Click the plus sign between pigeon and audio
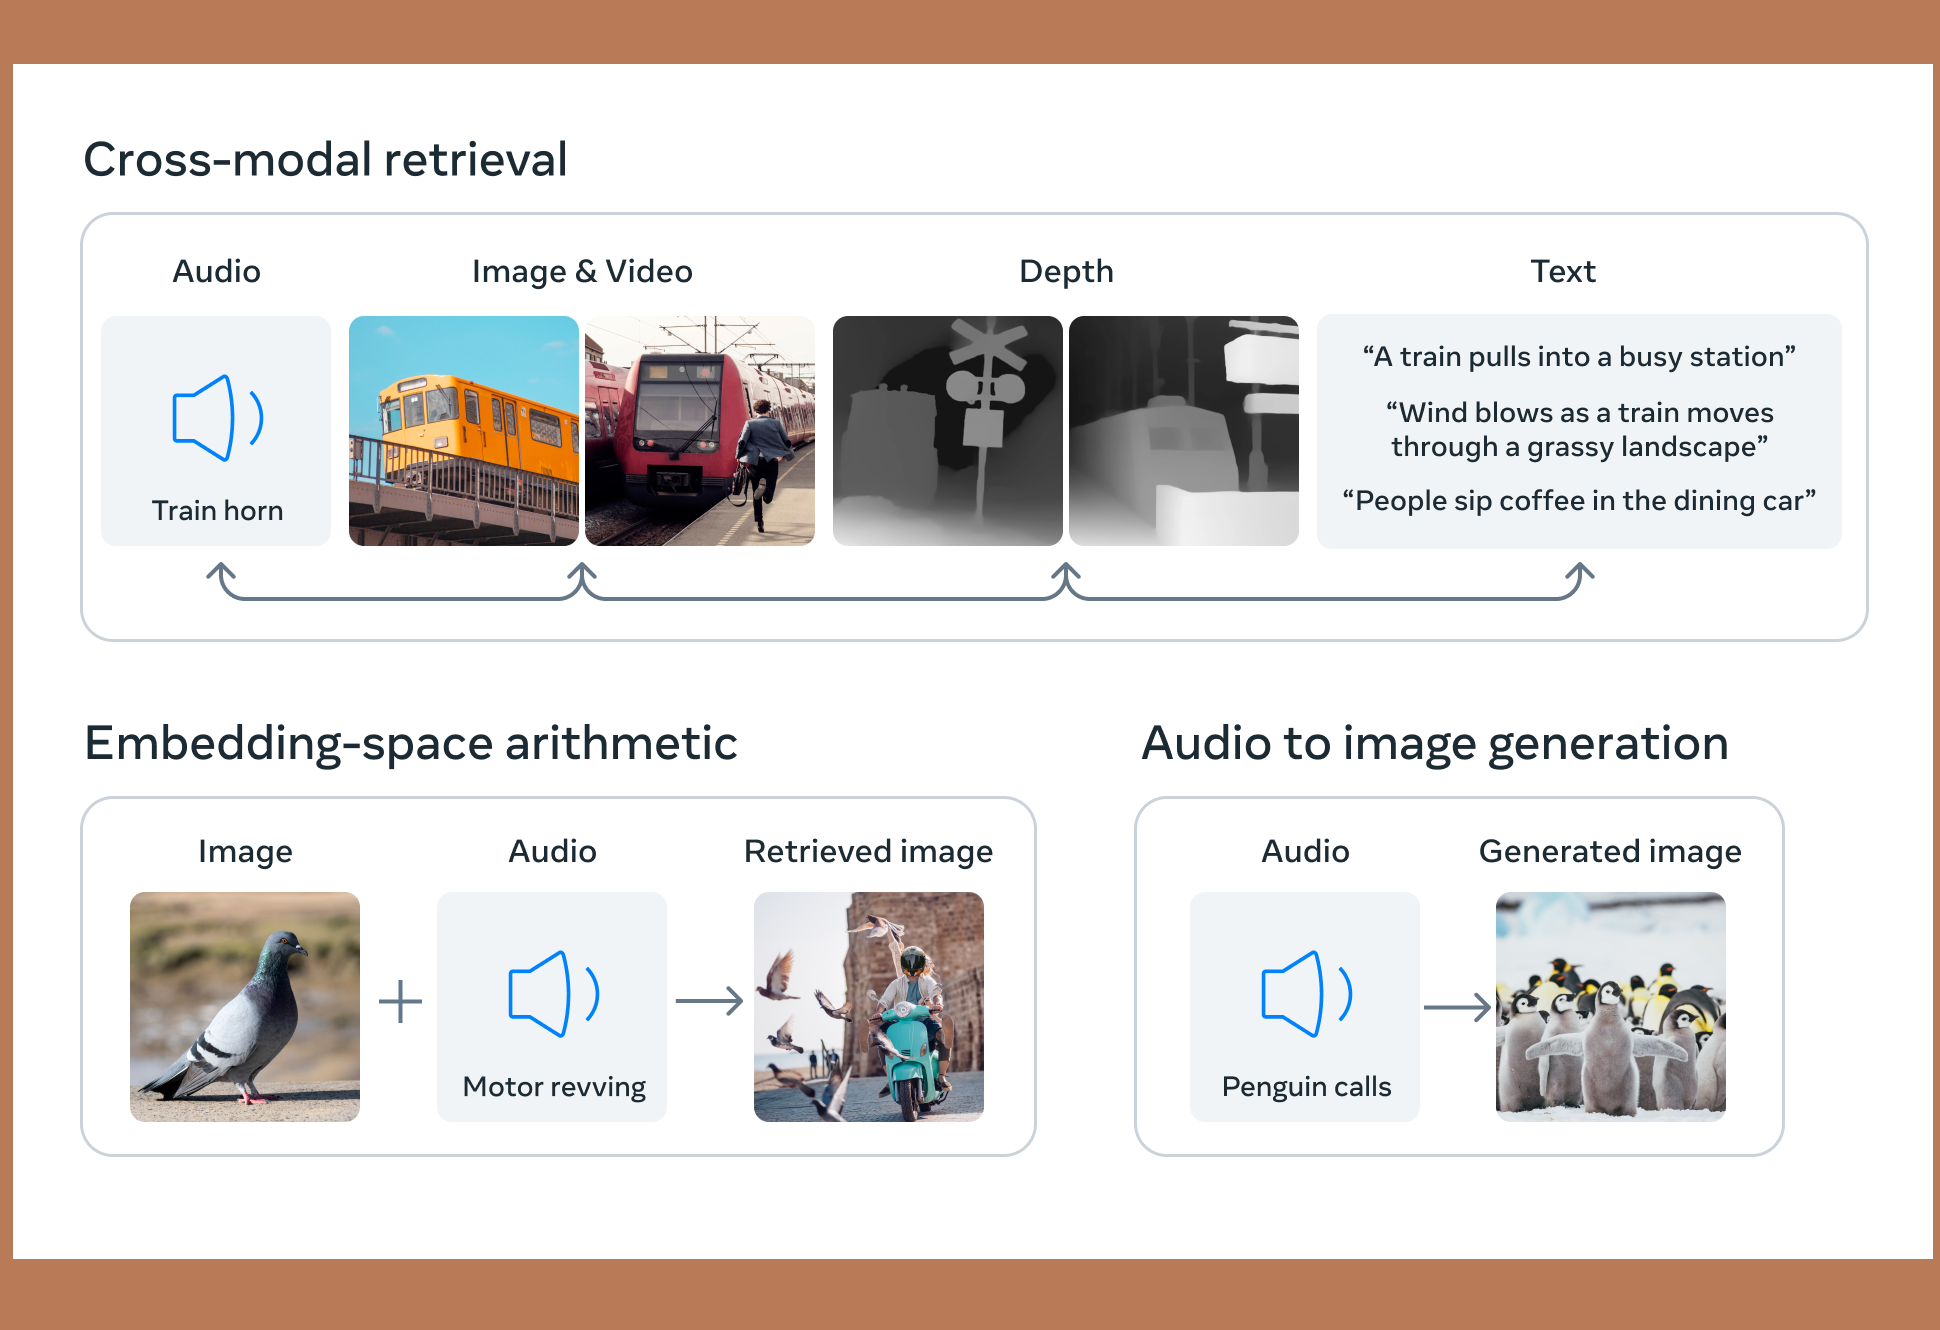Screen dimensions: 1940x1330 (401, 1001)
